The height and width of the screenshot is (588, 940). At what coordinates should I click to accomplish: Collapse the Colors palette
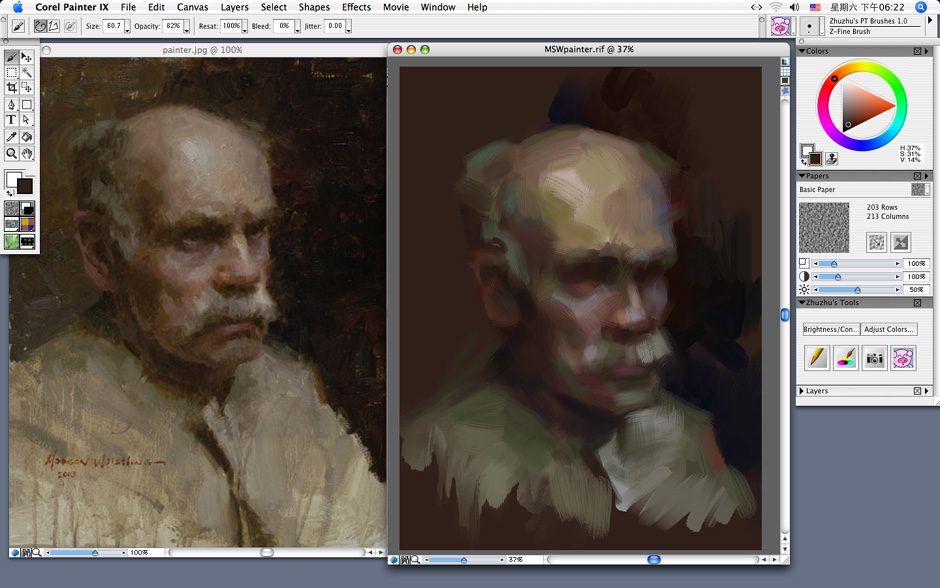click(x=802, y=51)
